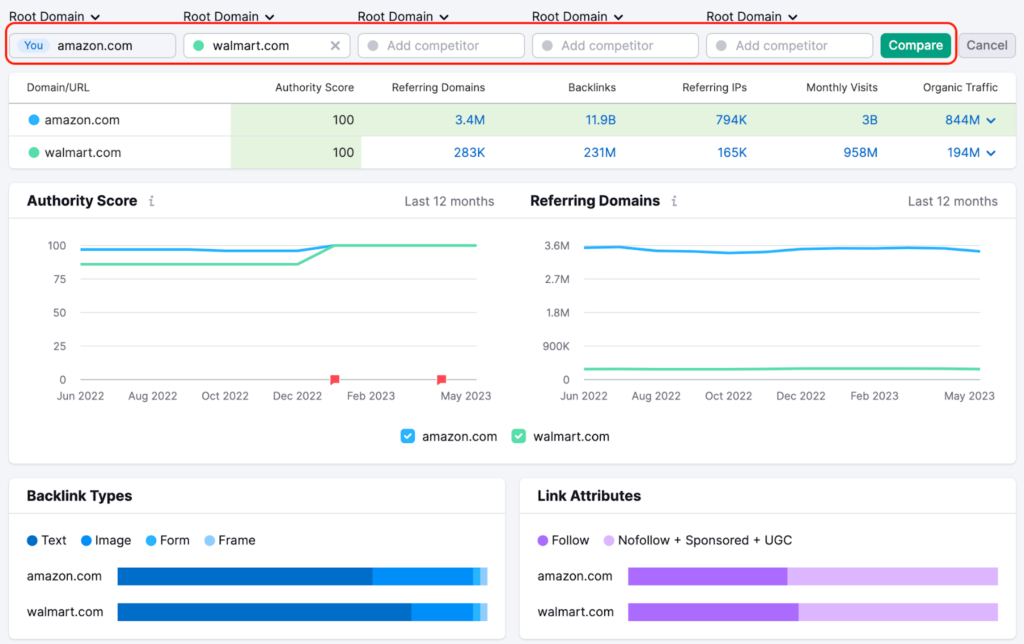Click the red flag marker near Jan 2023

click(x=334, y=379)
